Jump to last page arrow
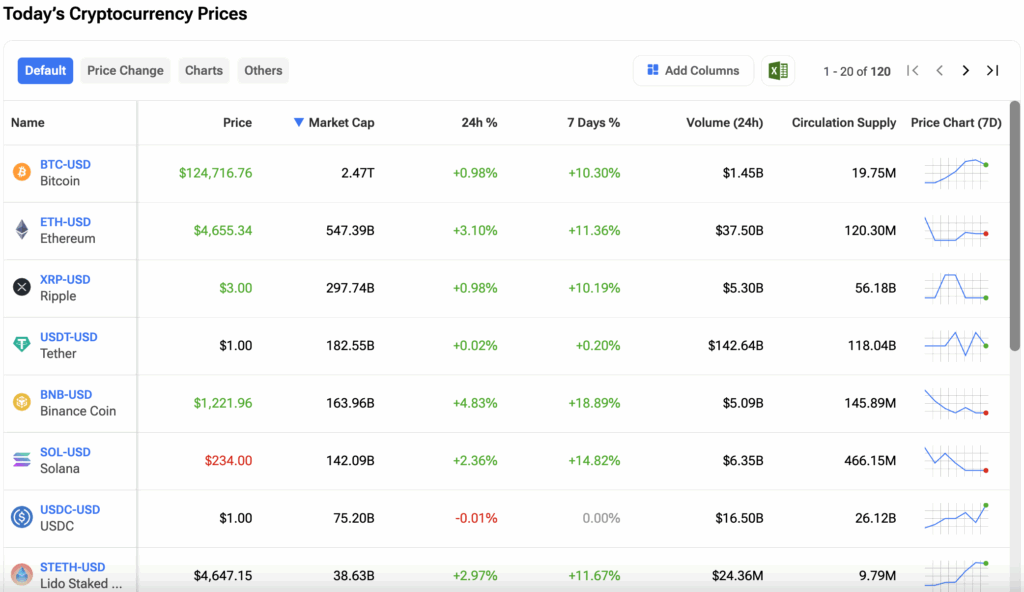This screenshot has height=592, width=1024. pyautogui.click(x=992, y=71)
